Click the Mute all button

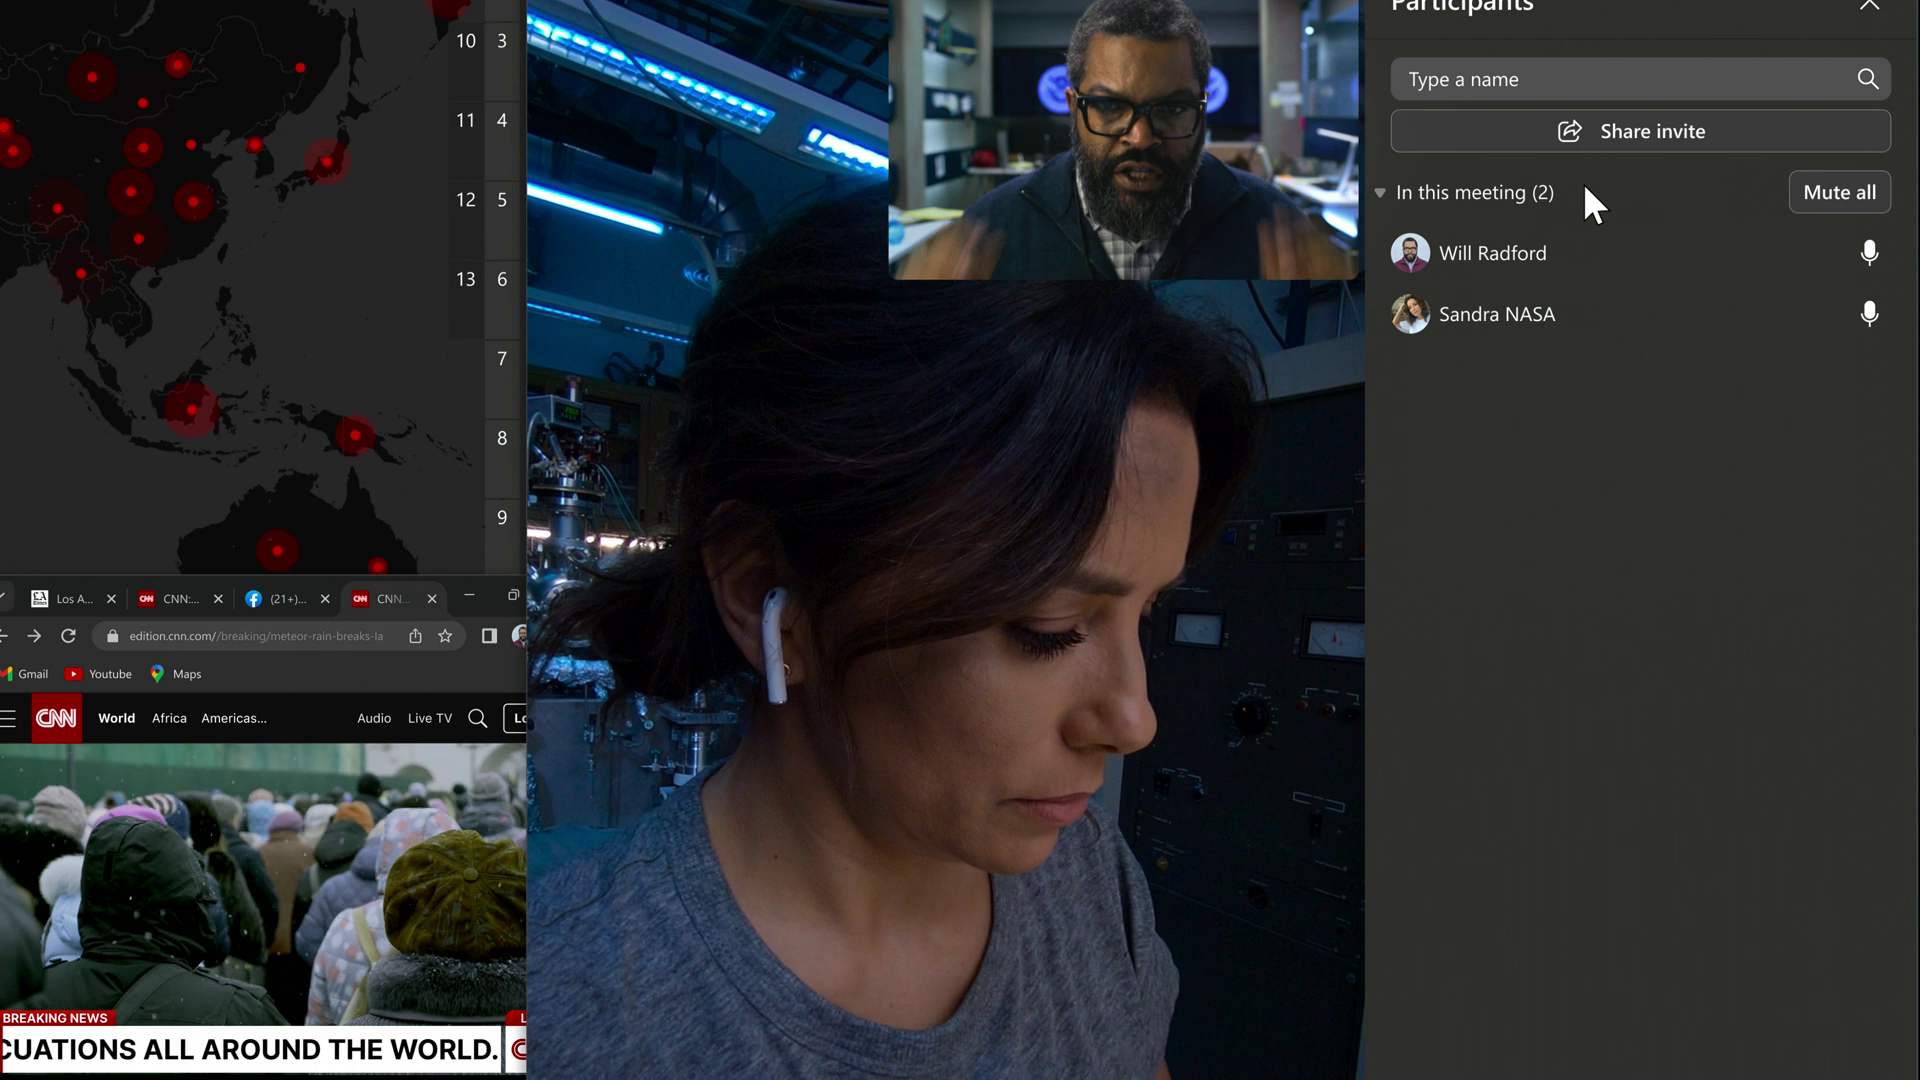point(1839,192)
